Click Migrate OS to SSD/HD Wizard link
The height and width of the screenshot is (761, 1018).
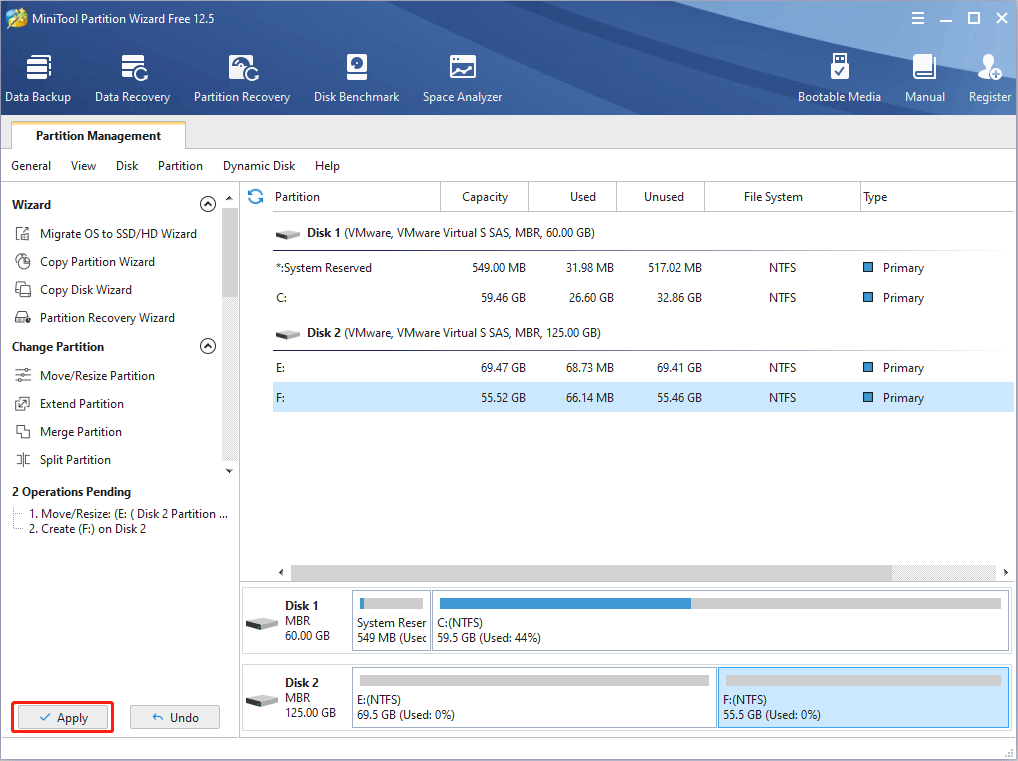click(x=118, y=234)
